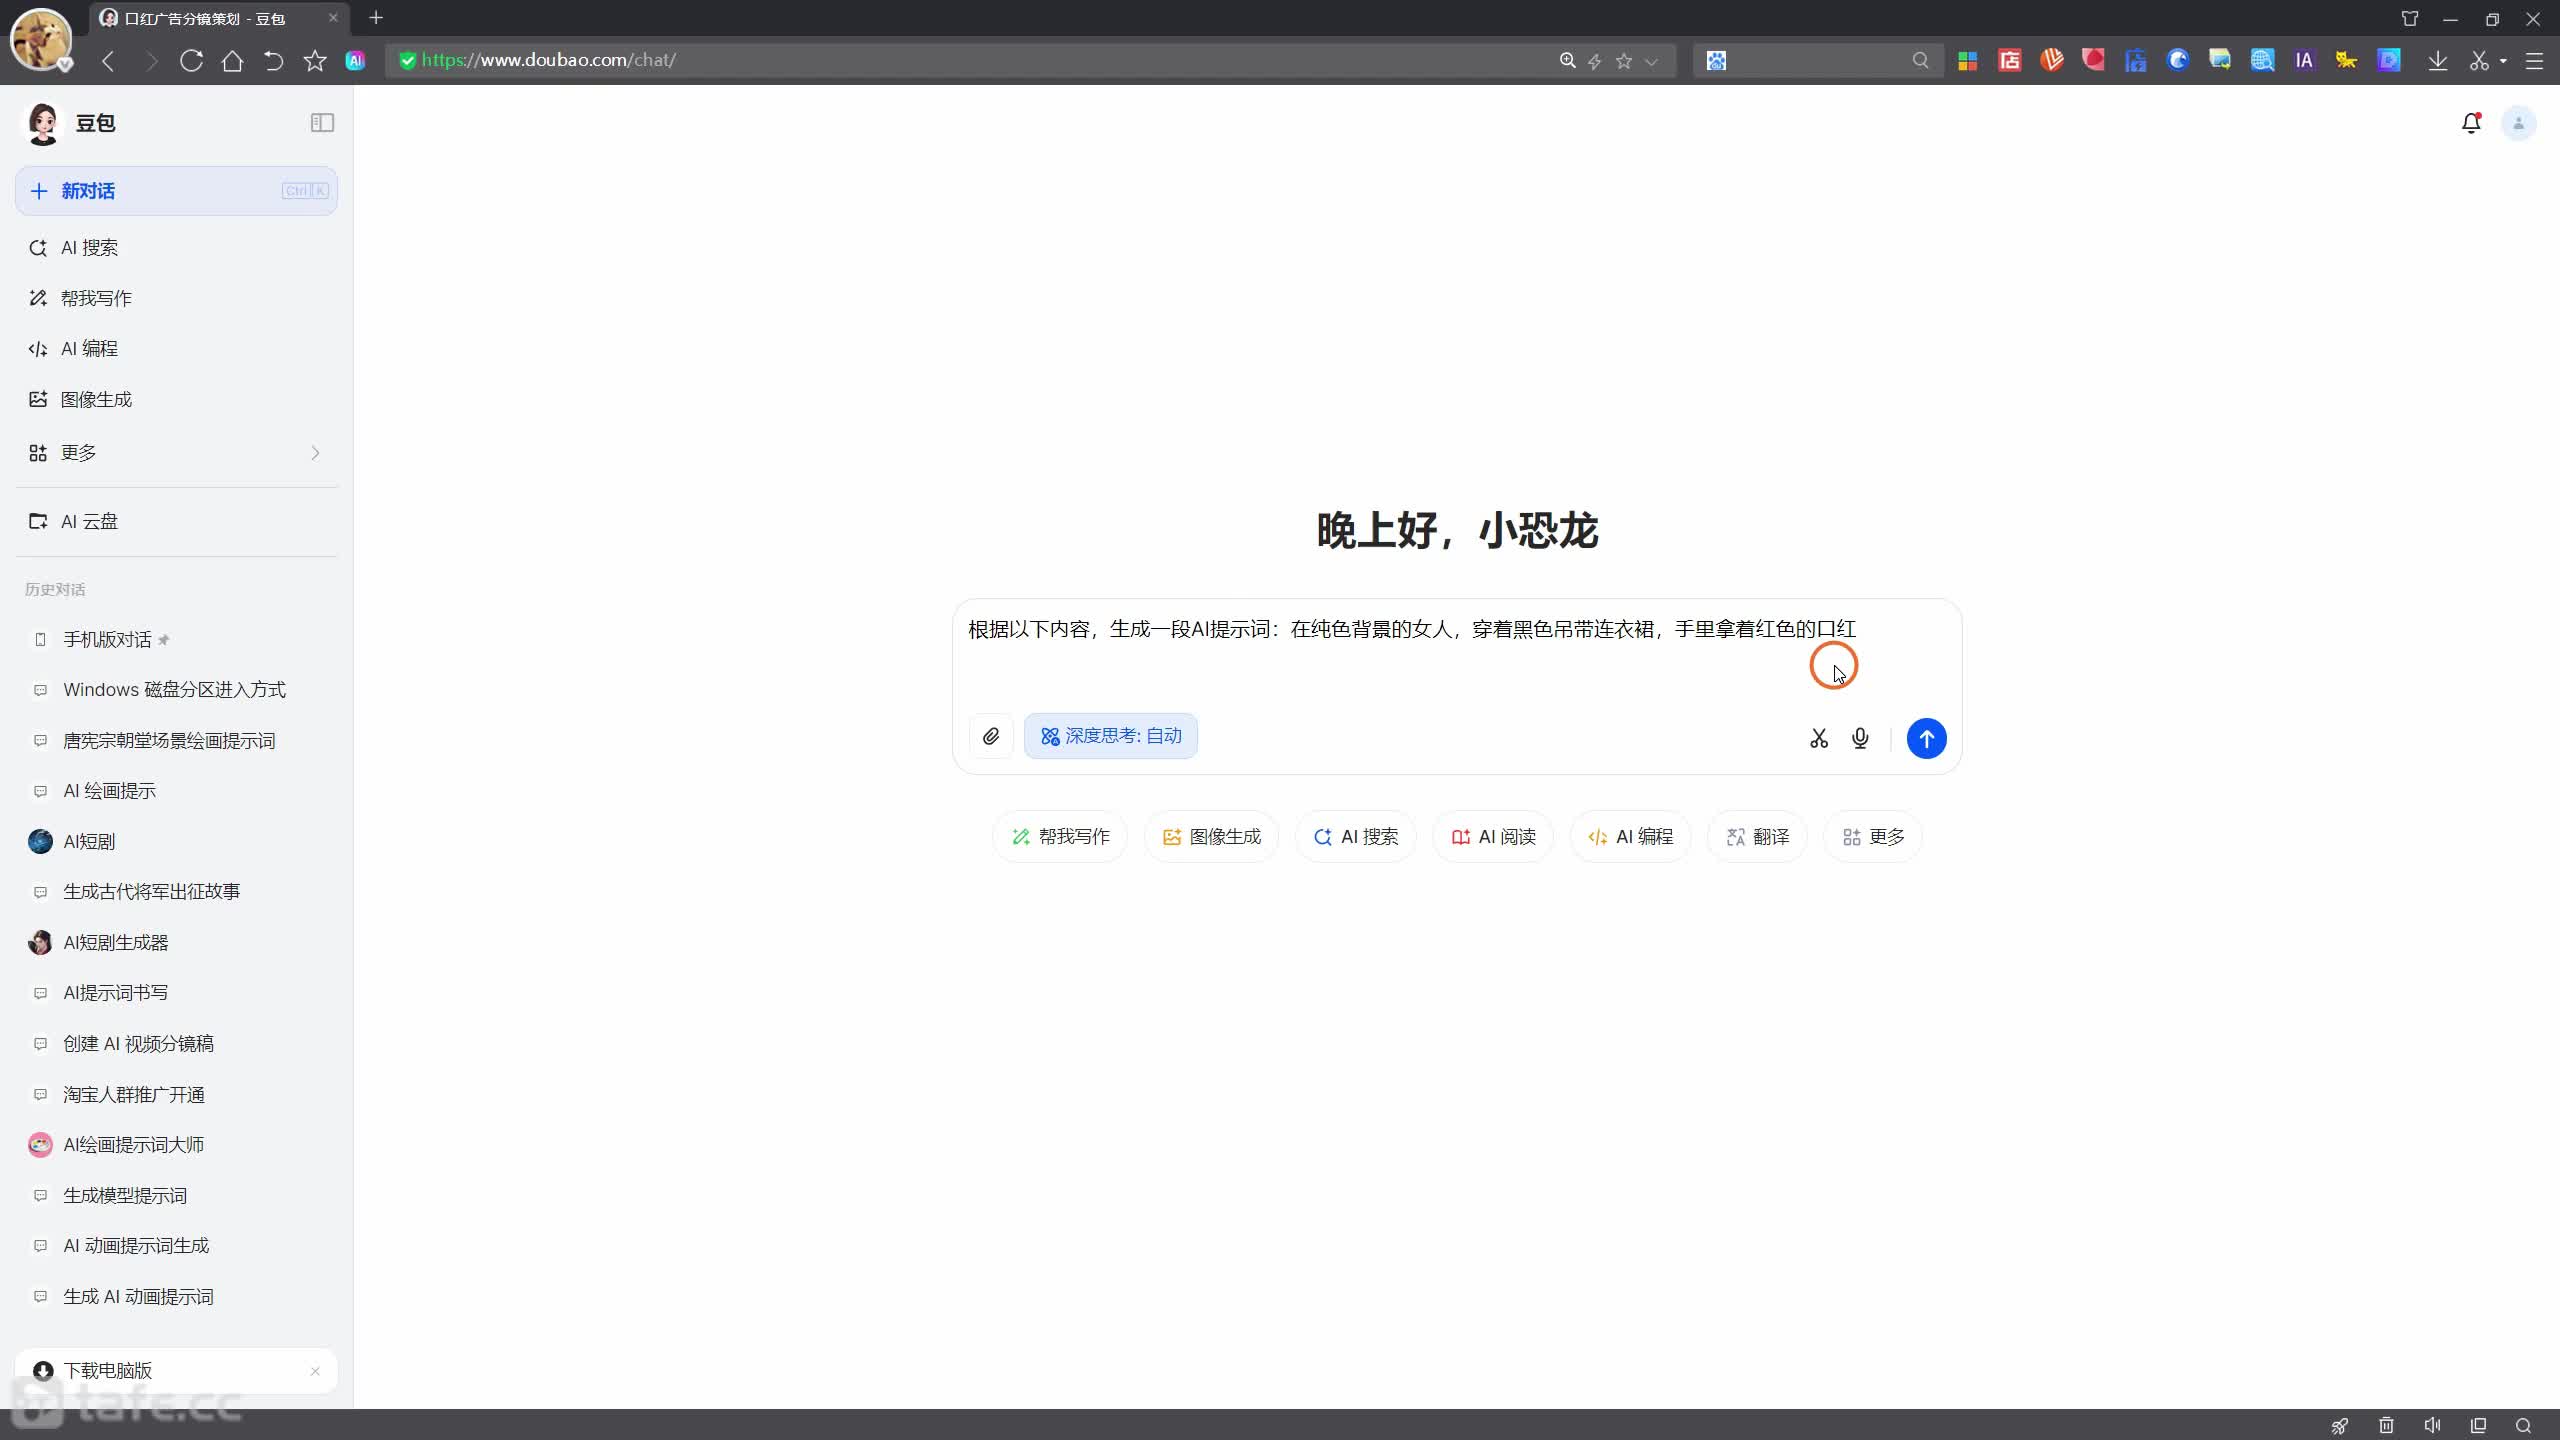This screenshot has height=1440, width=2560.
Task: Click the scissors screenshot icon in chat box
Action: pyautogui.click(x=1819, y=738)
